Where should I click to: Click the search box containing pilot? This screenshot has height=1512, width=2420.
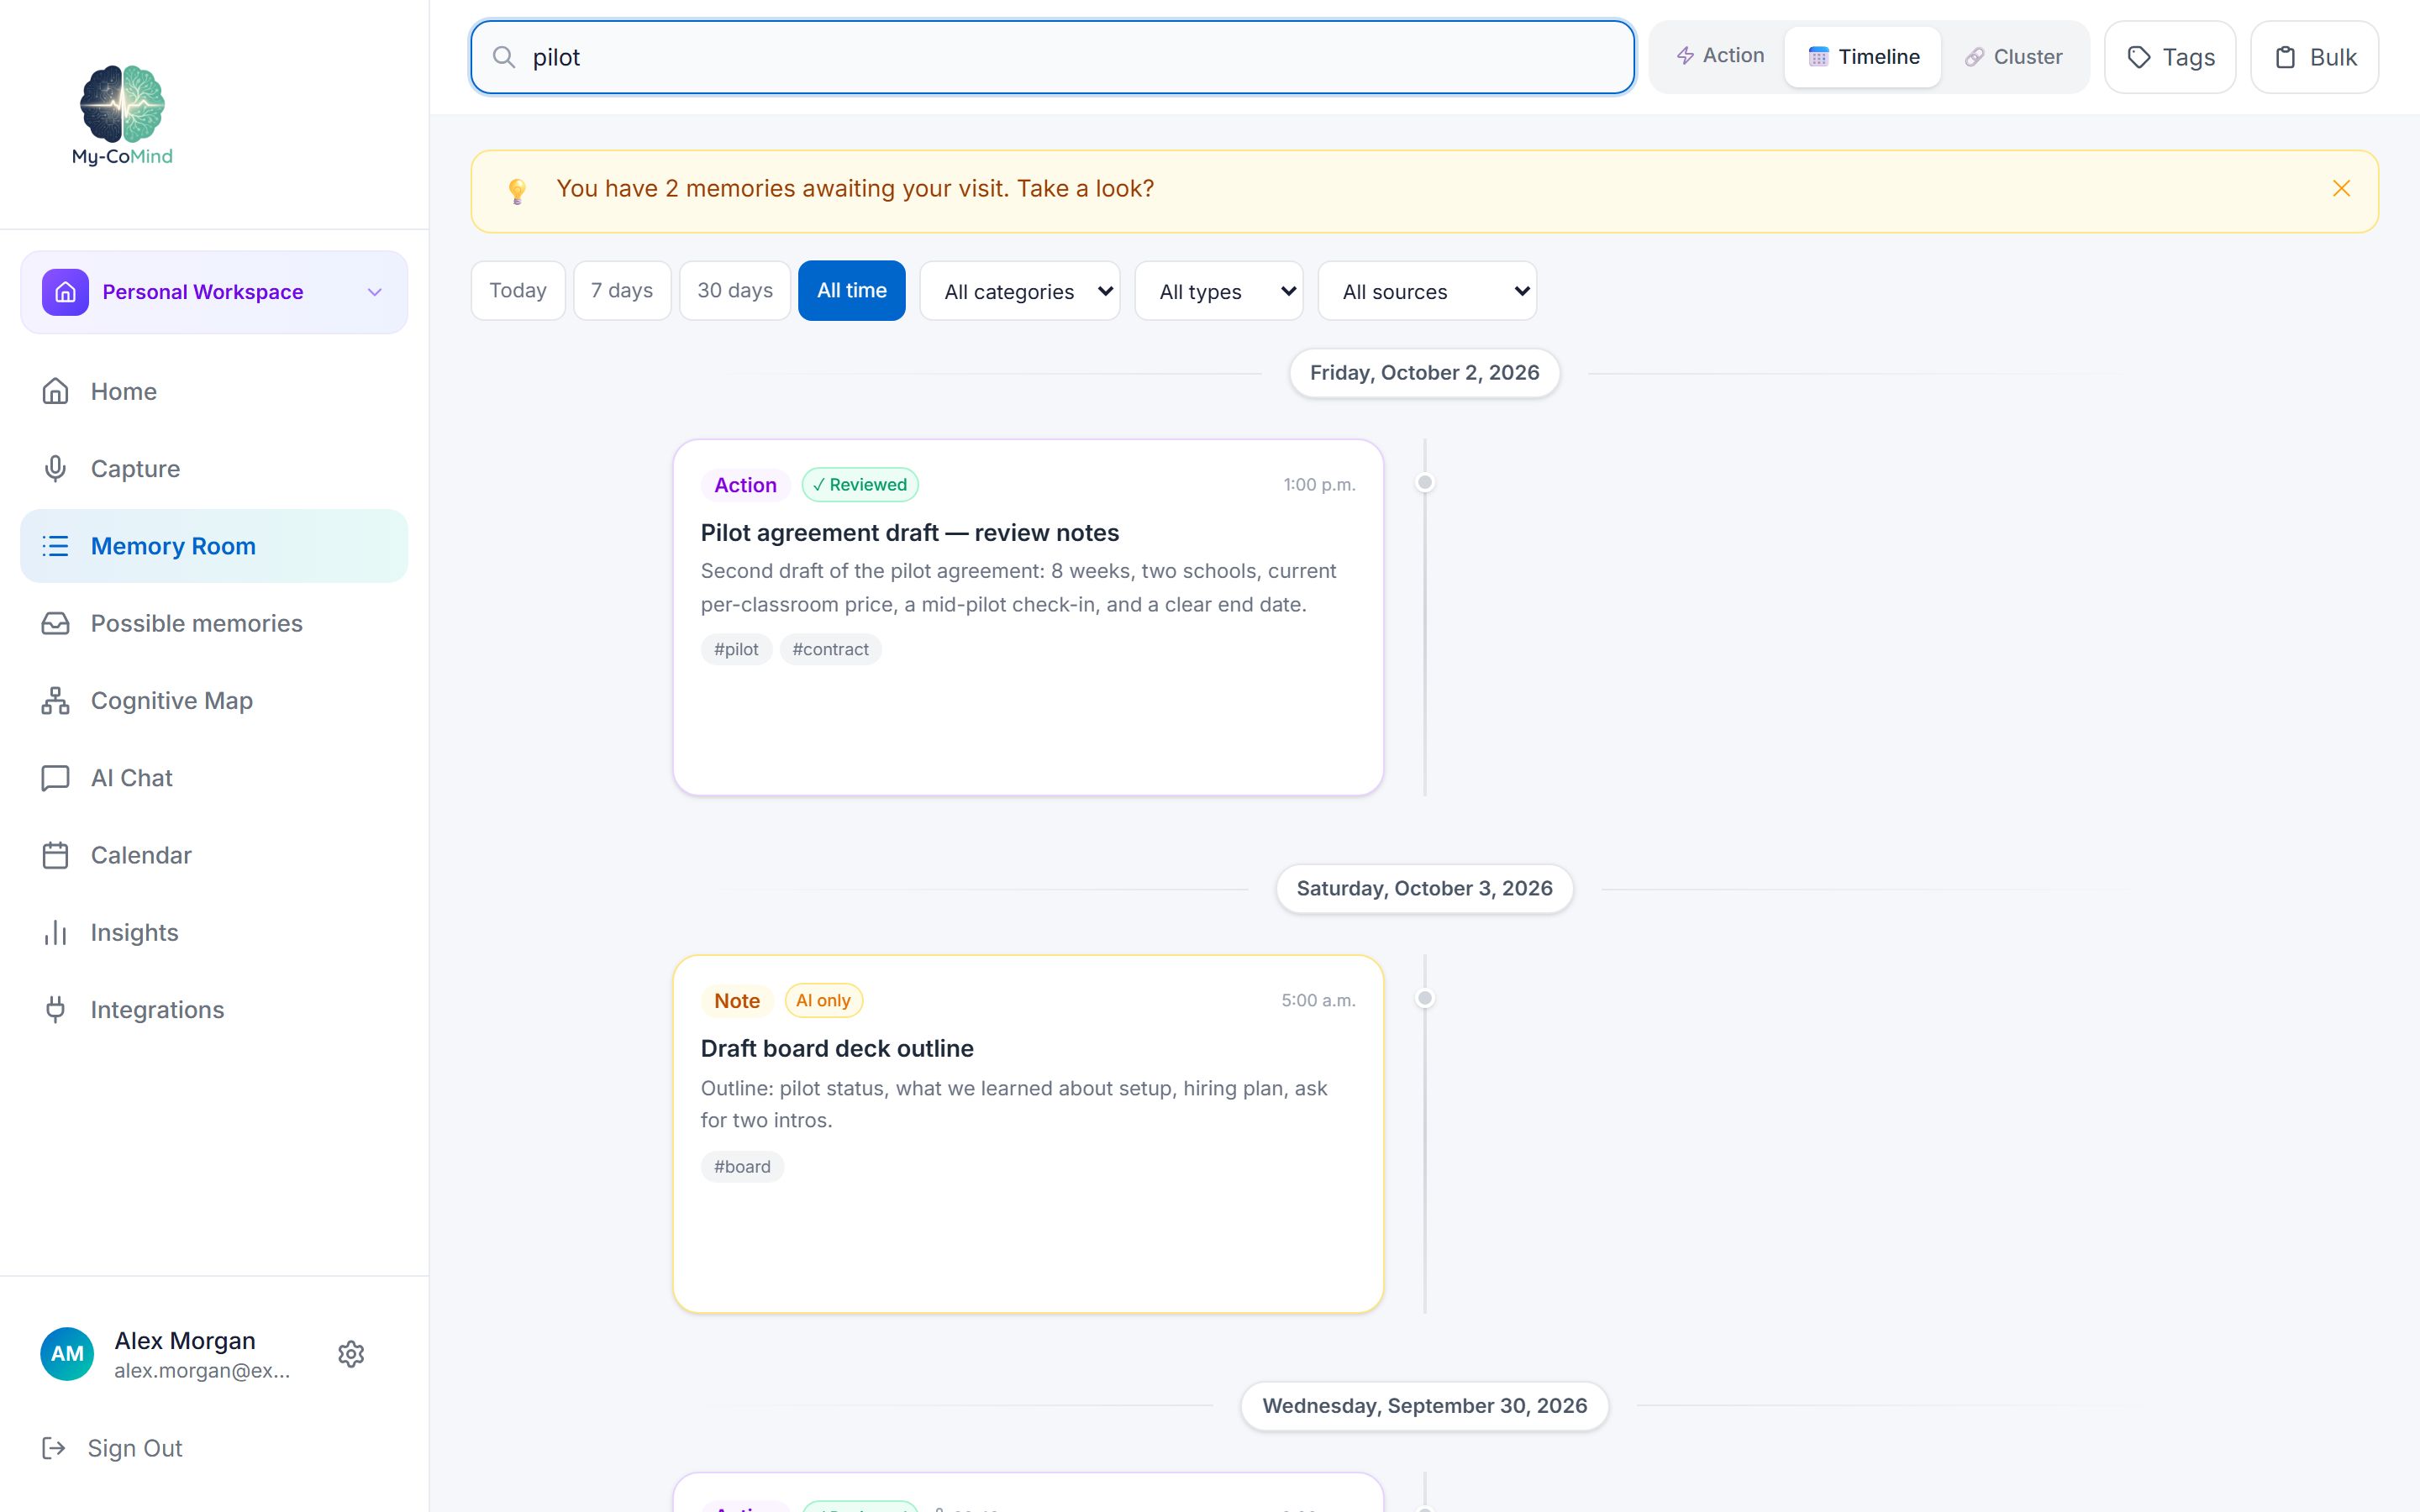pos(1053,57)
